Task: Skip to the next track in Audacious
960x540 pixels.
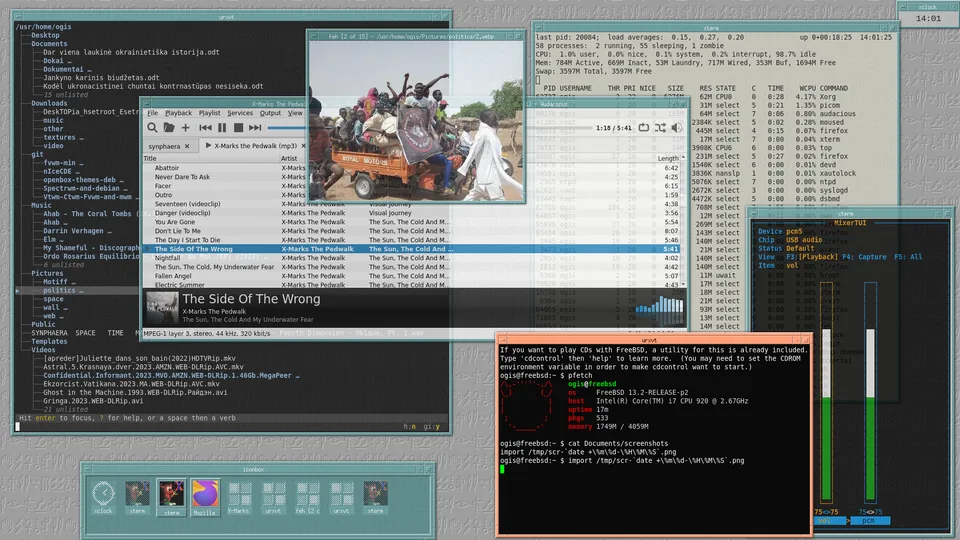Action: coord(255,128)
